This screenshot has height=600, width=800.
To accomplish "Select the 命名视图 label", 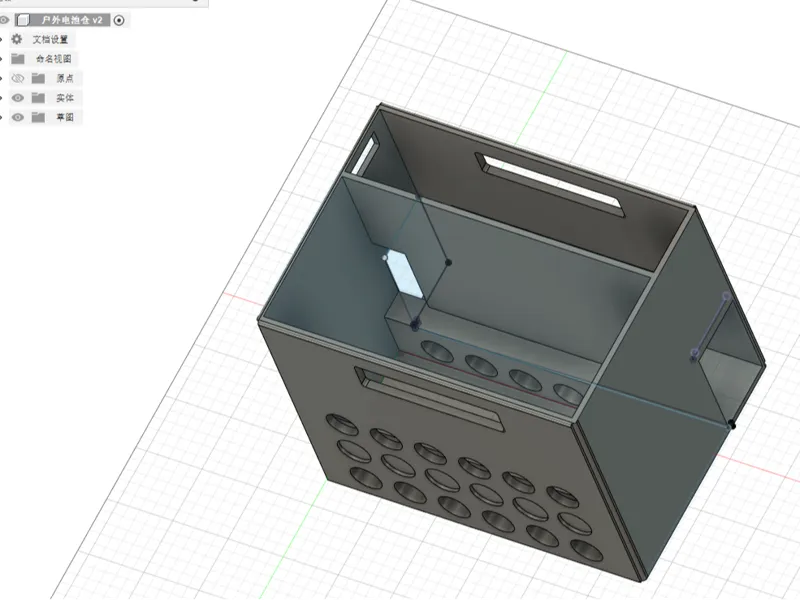I will pyautogui.click(x=54, y=59).
